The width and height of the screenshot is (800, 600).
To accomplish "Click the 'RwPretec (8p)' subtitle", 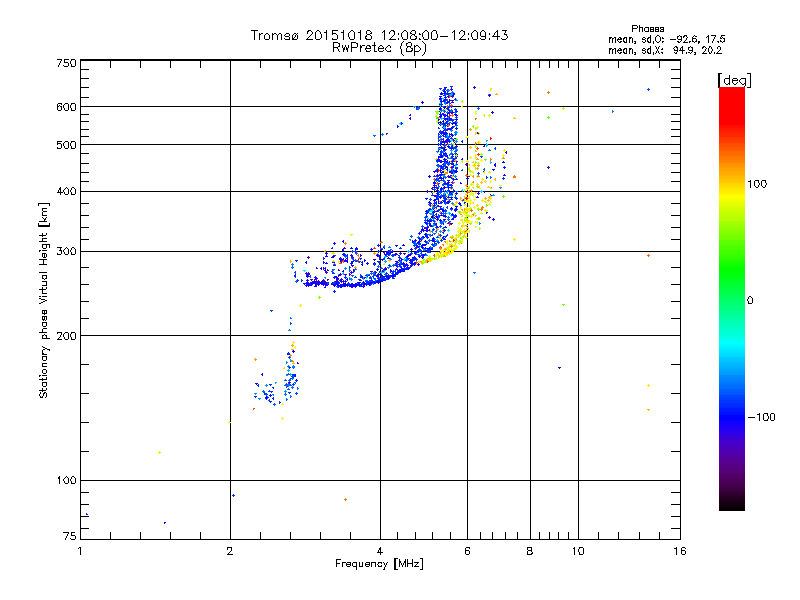I will tap(380, 48).
